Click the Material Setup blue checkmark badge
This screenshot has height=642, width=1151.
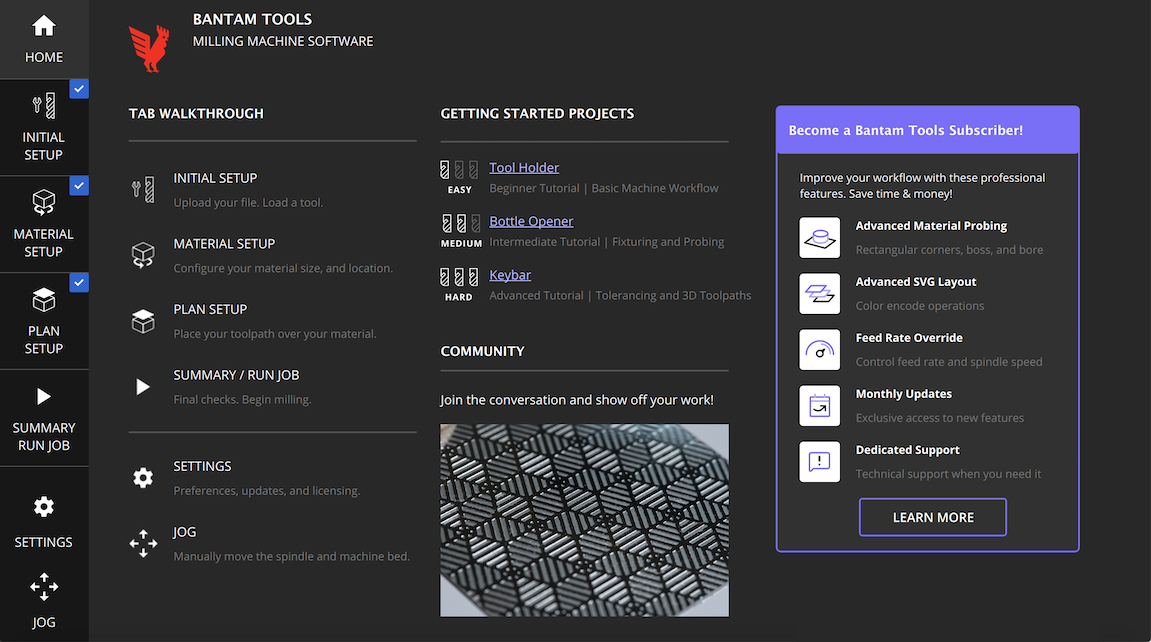click(x=79, y=186)
